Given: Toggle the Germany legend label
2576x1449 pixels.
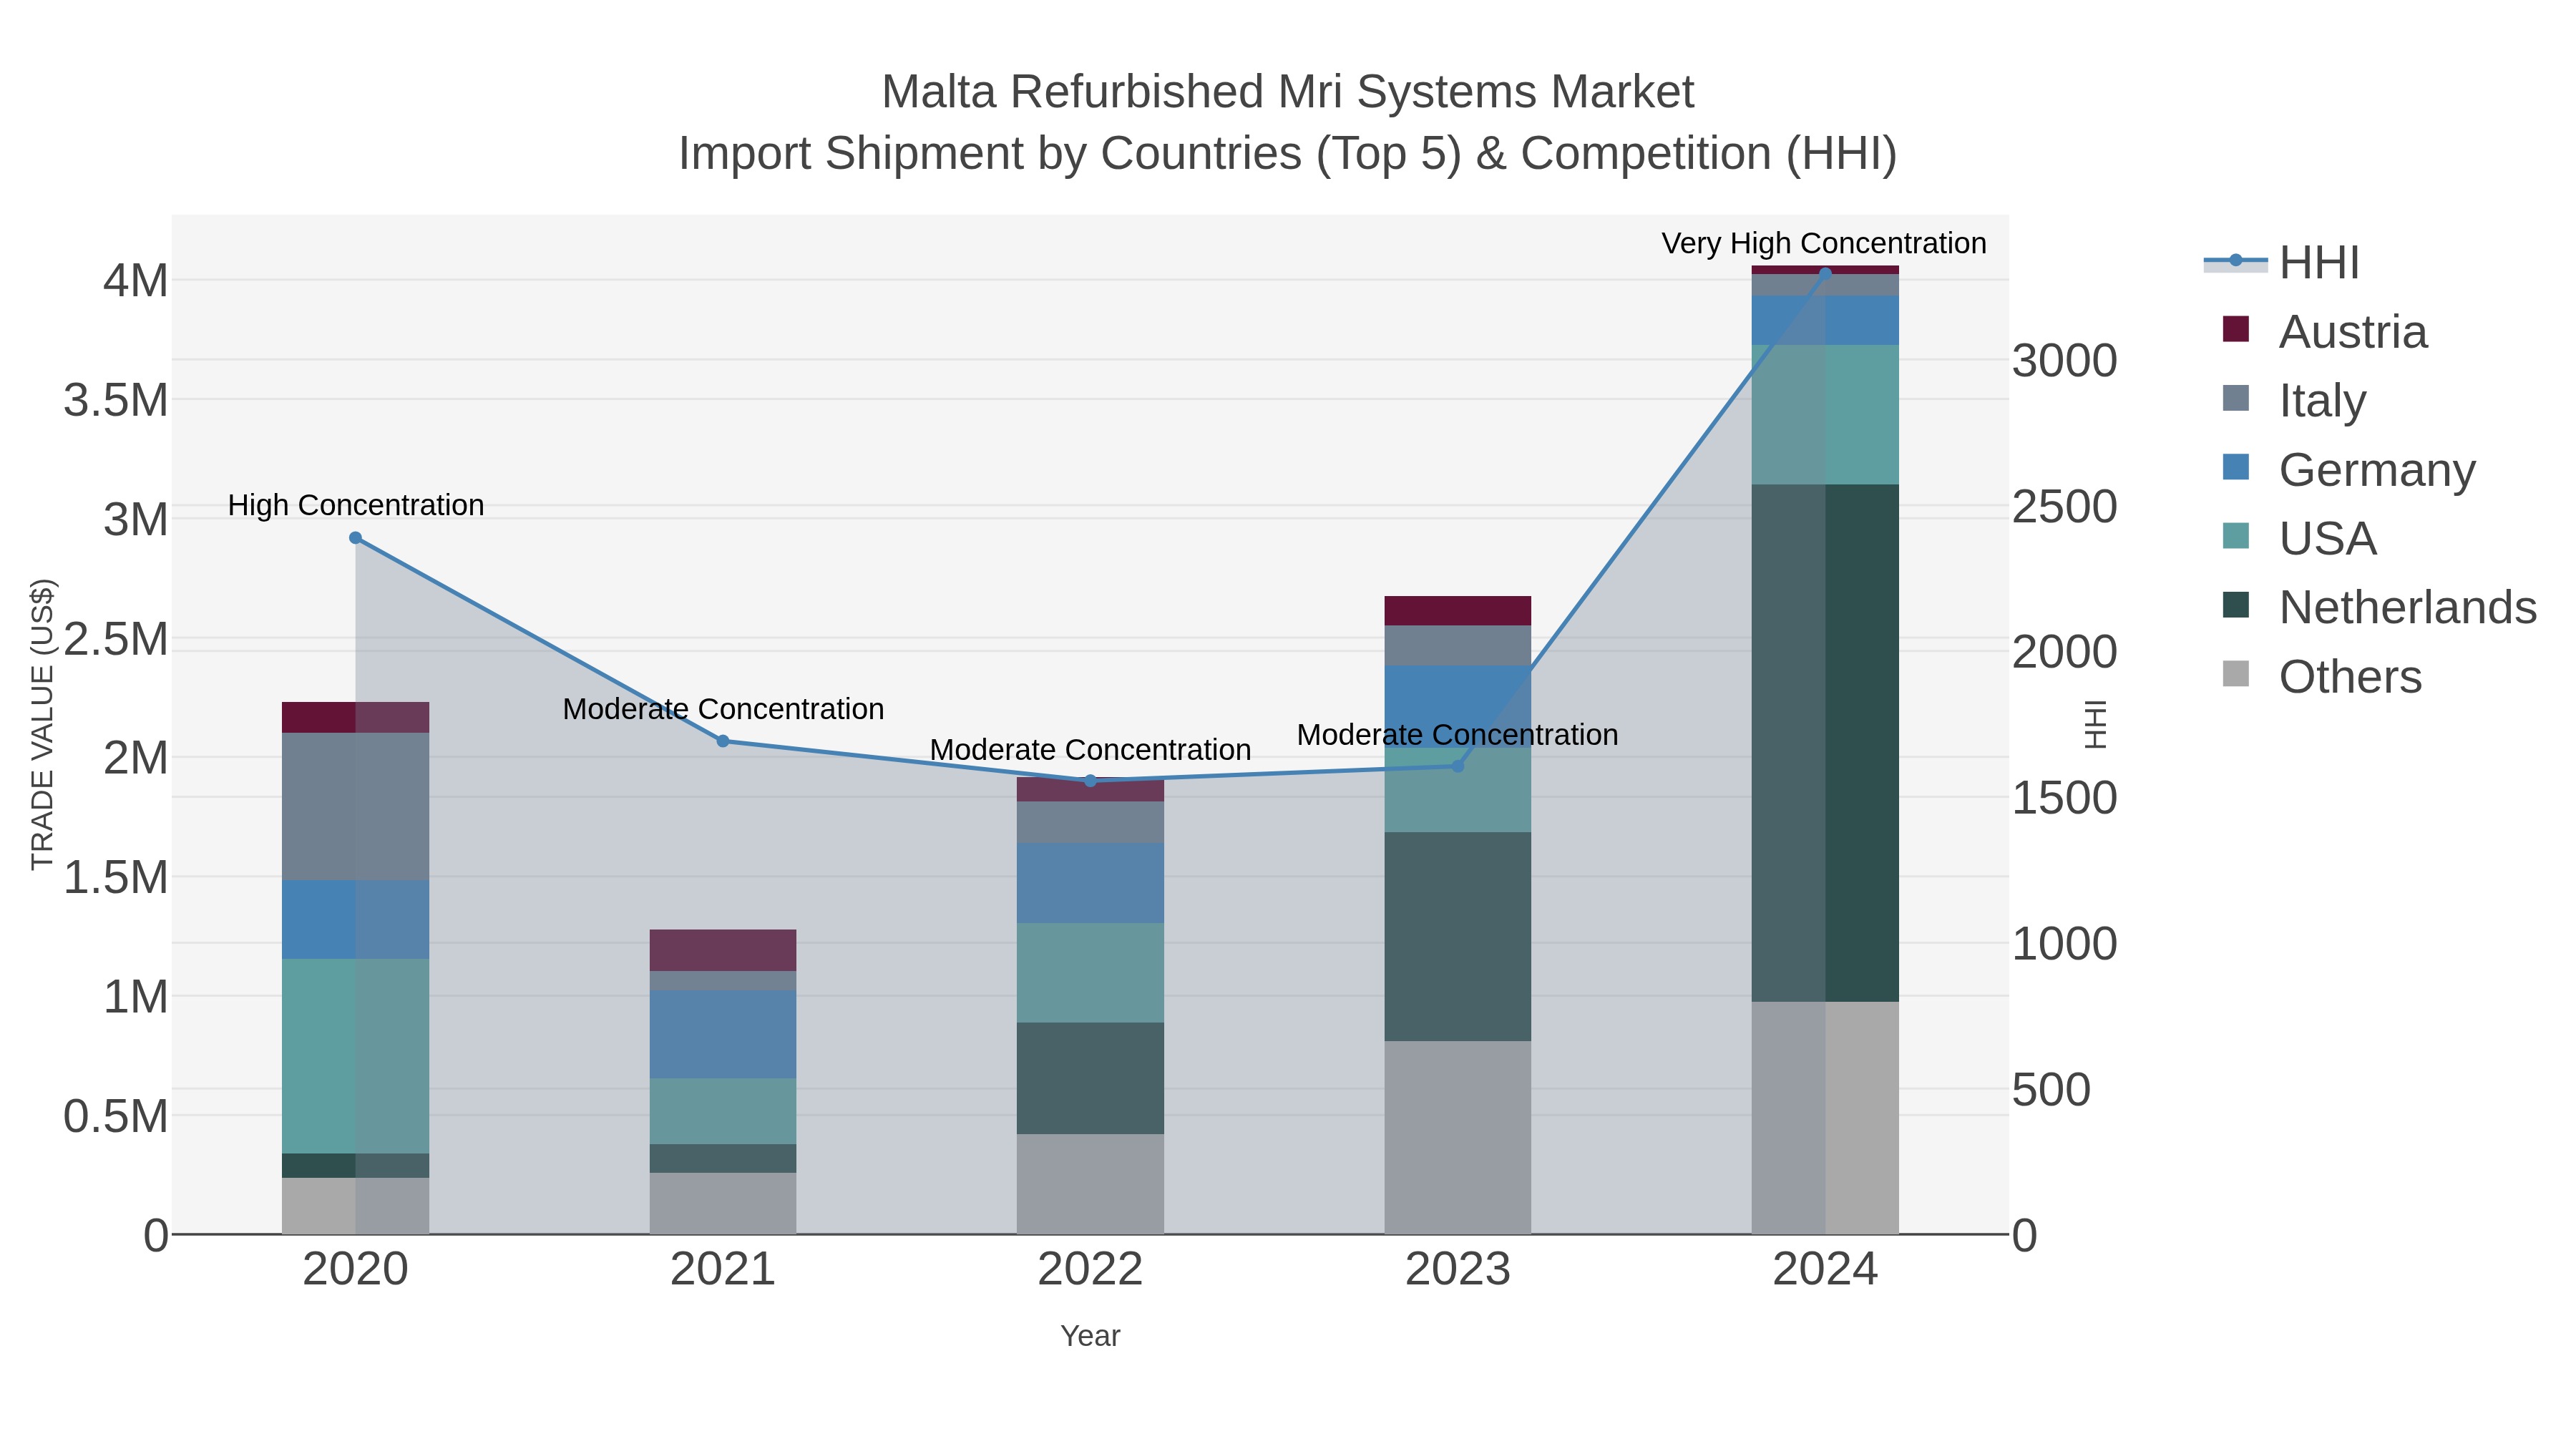Looking at the screenshot, I should 2377,470.
